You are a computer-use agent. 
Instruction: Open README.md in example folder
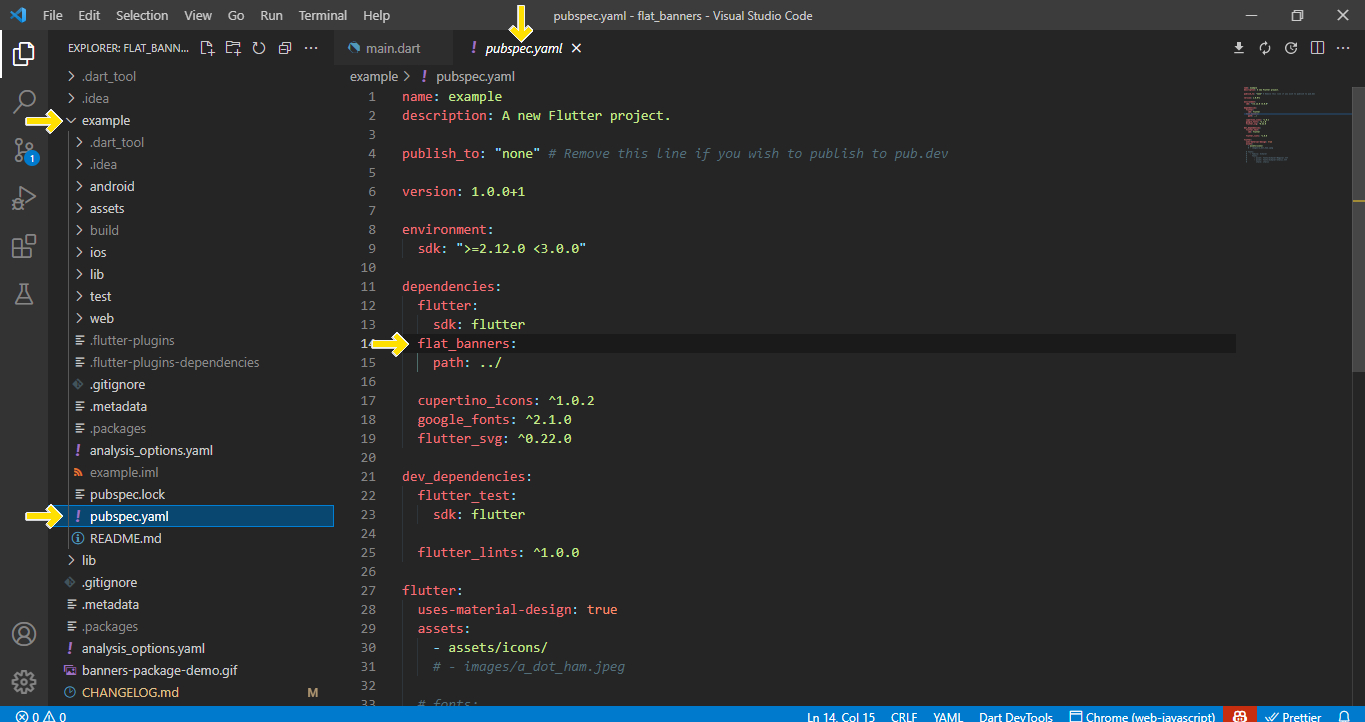click(x=125, y=538)
